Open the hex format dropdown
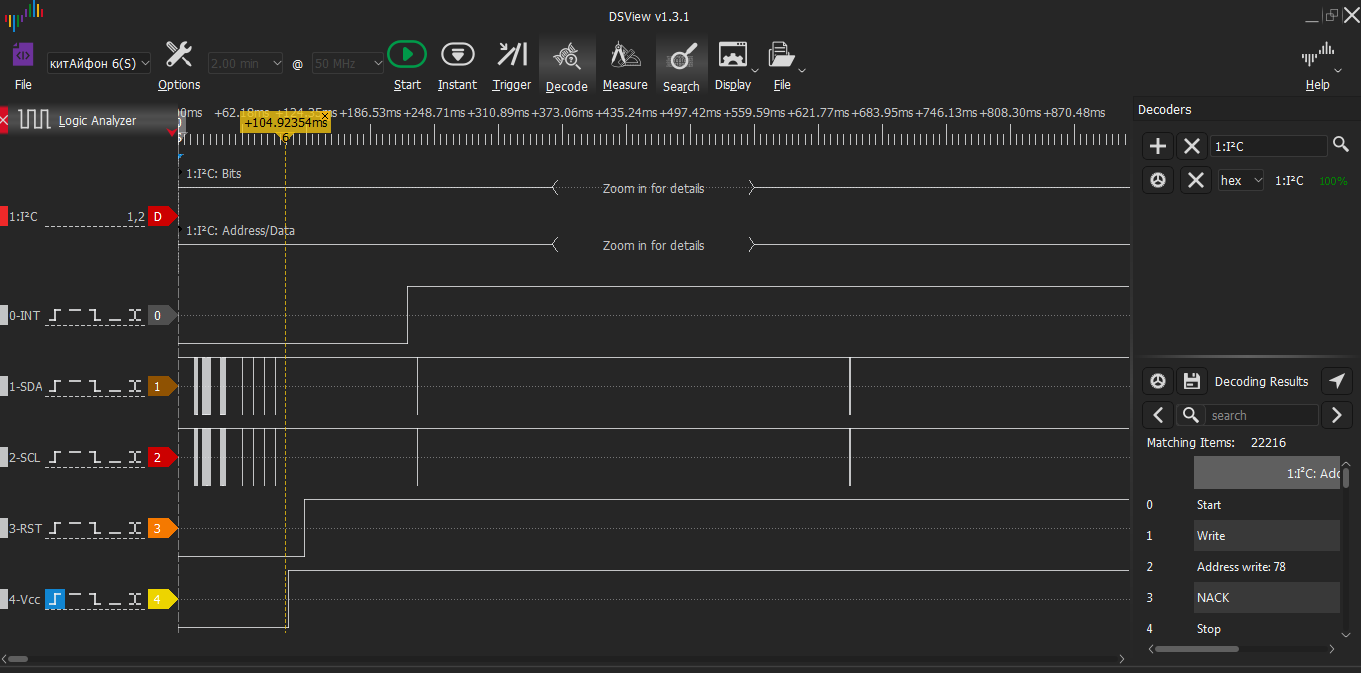This screenshot has width=1361, height=673. 1240,181
